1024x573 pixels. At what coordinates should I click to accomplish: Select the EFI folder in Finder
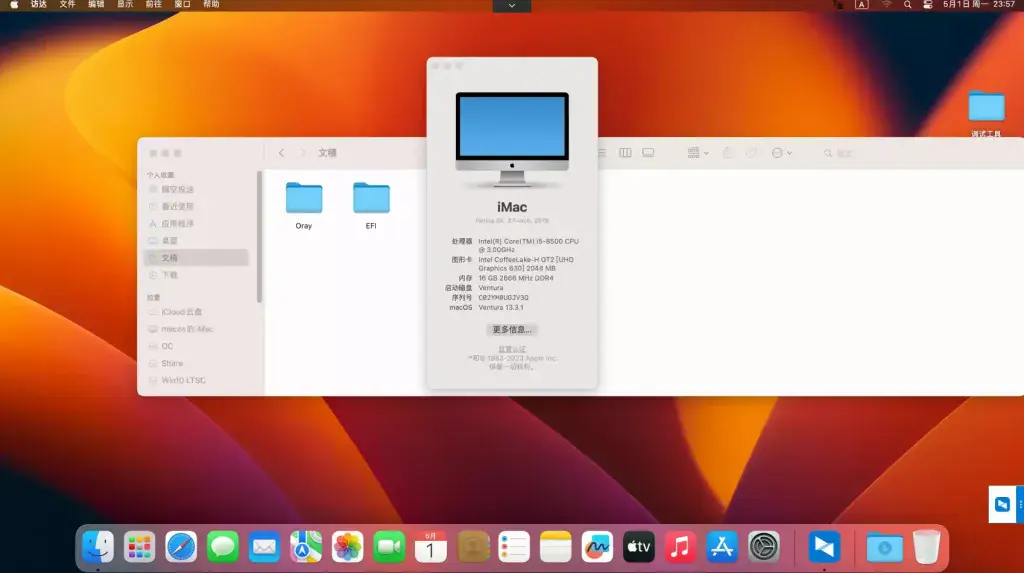point(371,205)
